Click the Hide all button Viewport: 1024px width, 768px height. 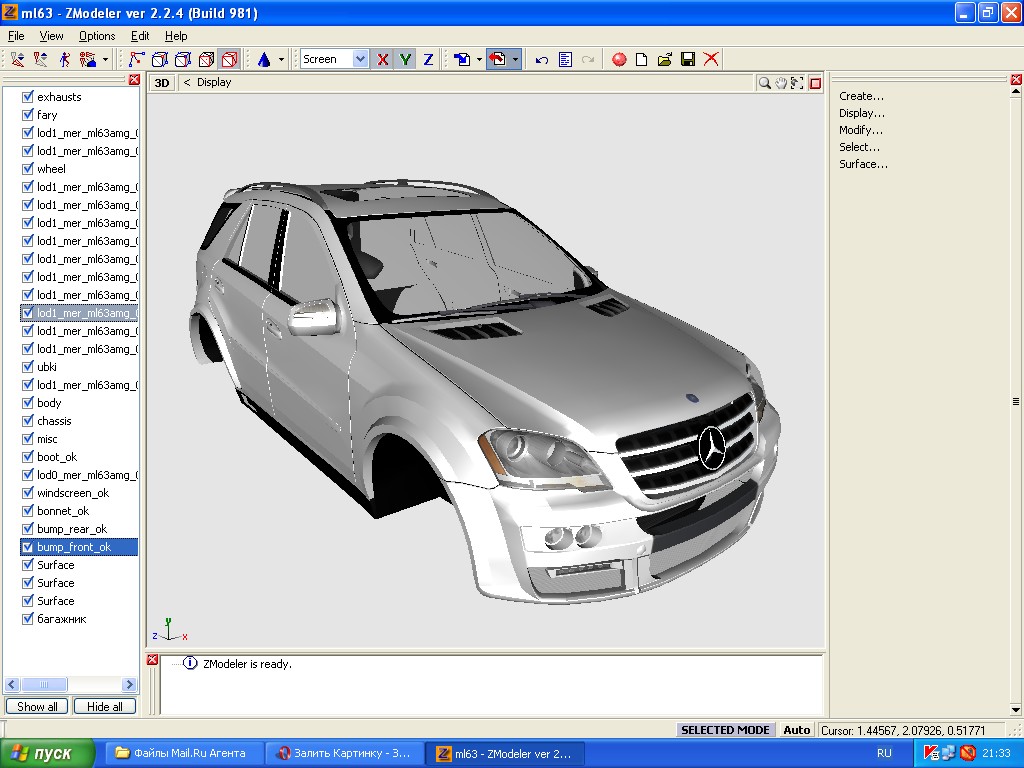tap(104, 707)
